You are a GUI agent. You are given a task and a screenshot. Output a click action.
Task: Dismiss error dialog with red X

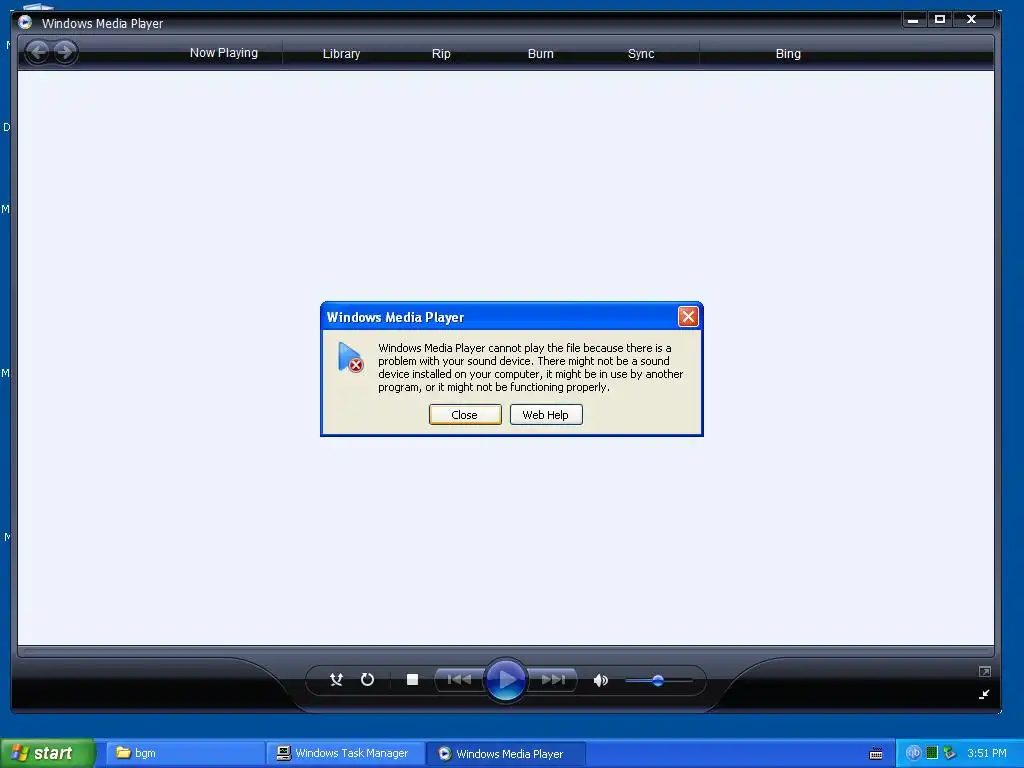click(x=688, y=317)
